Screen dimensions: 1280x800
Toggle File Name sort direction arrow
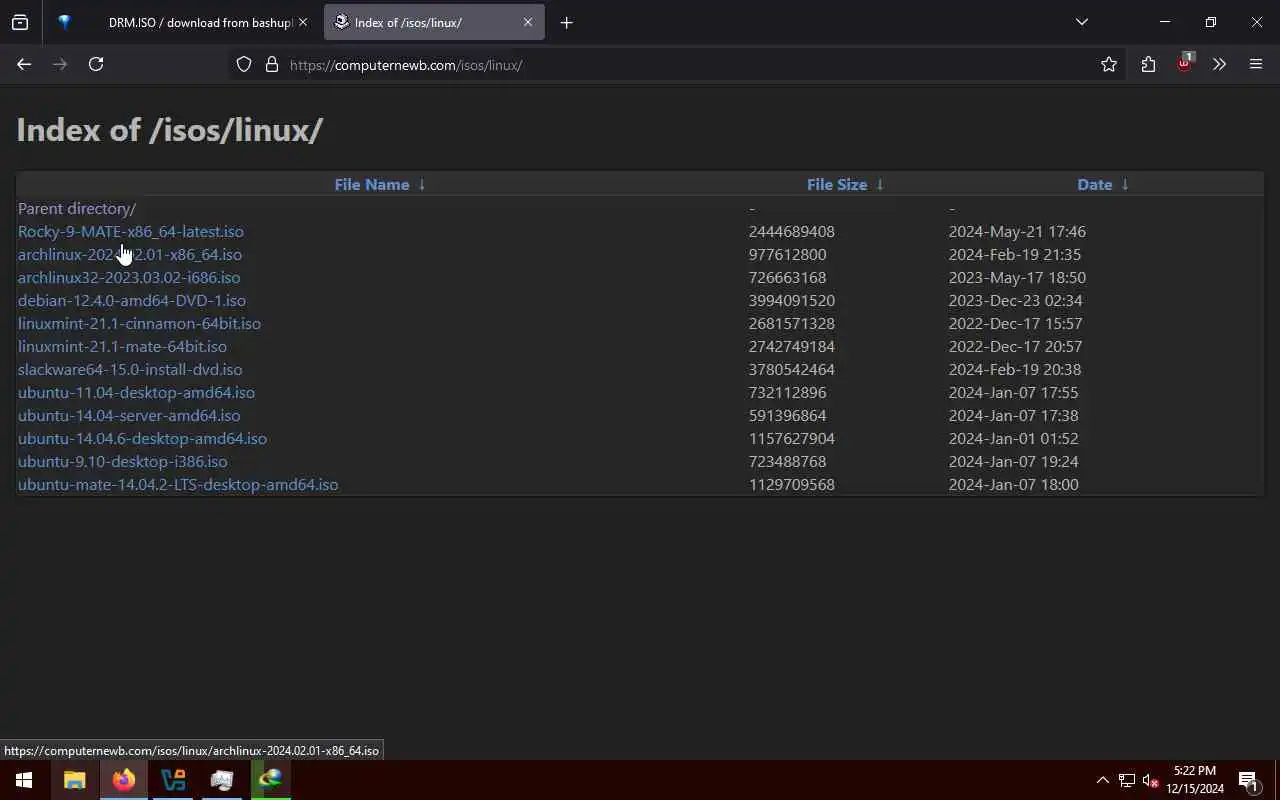422,184
